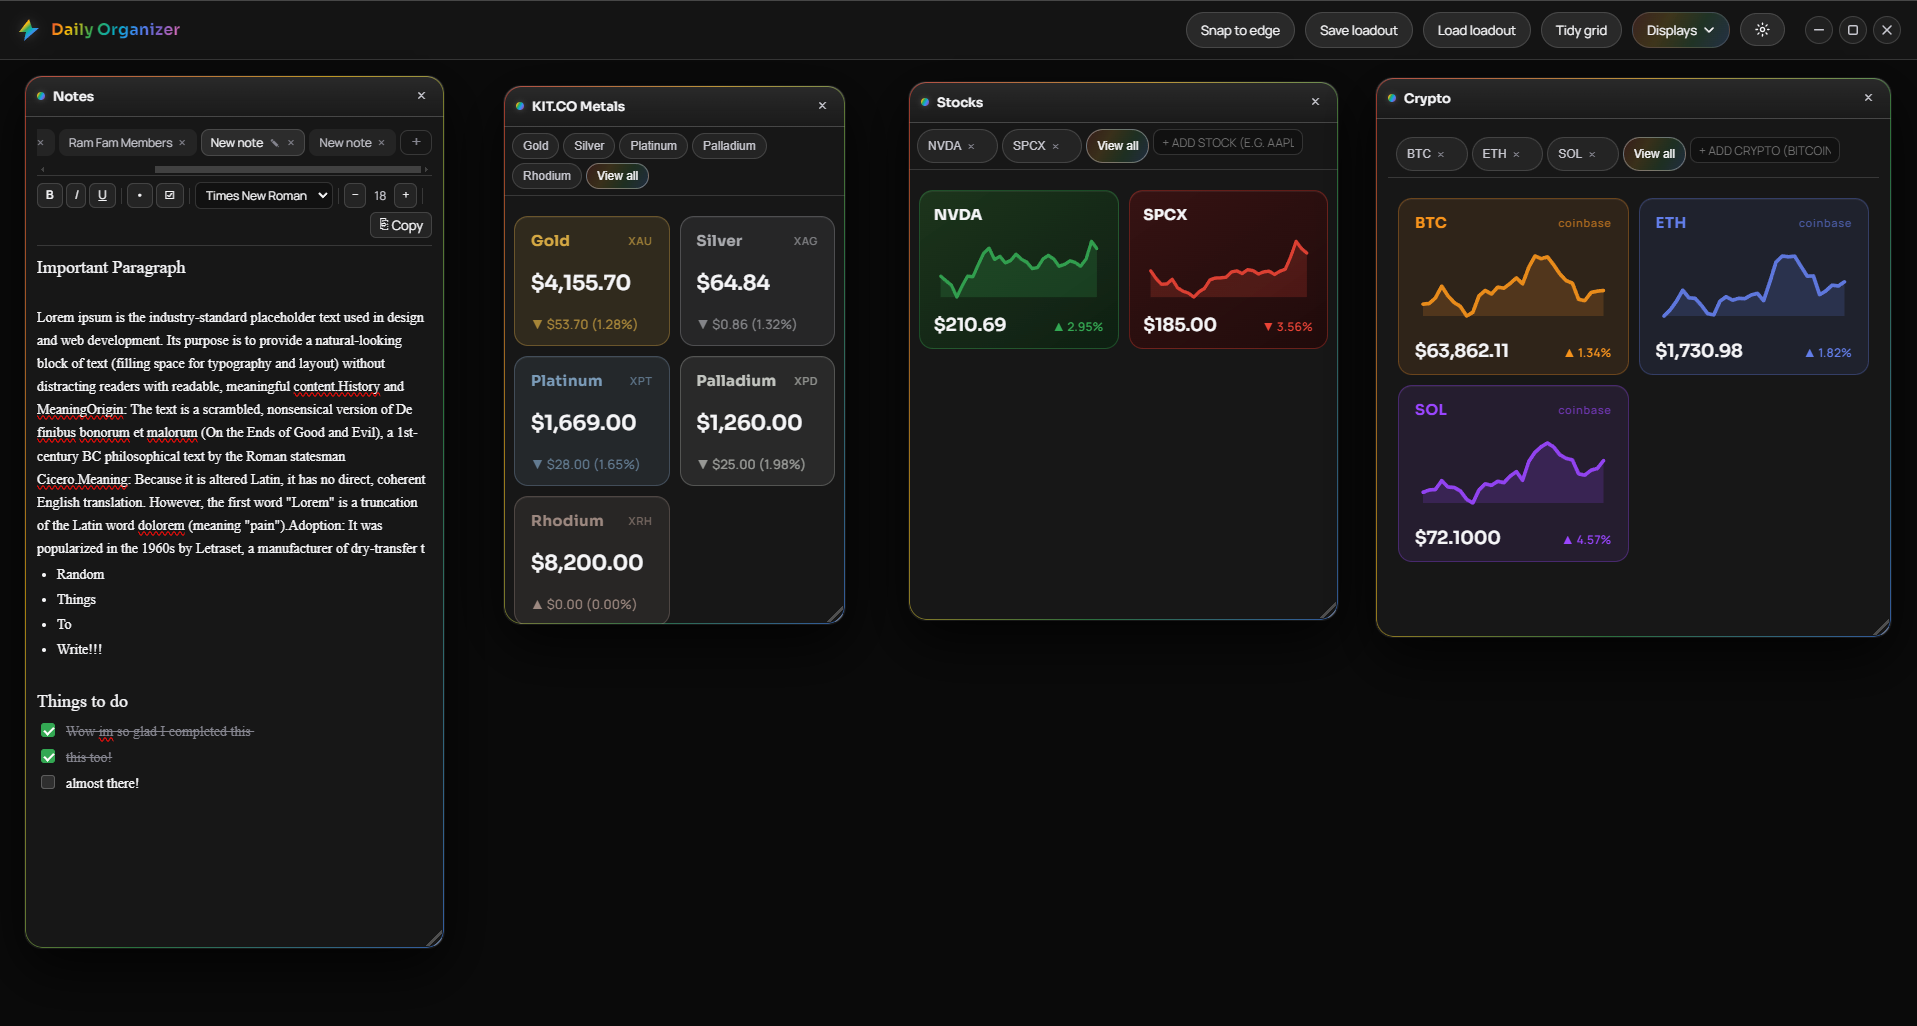Screen dimensions: 1917x1026
Task: Open the BTC crypto card
Action: 1513,287
